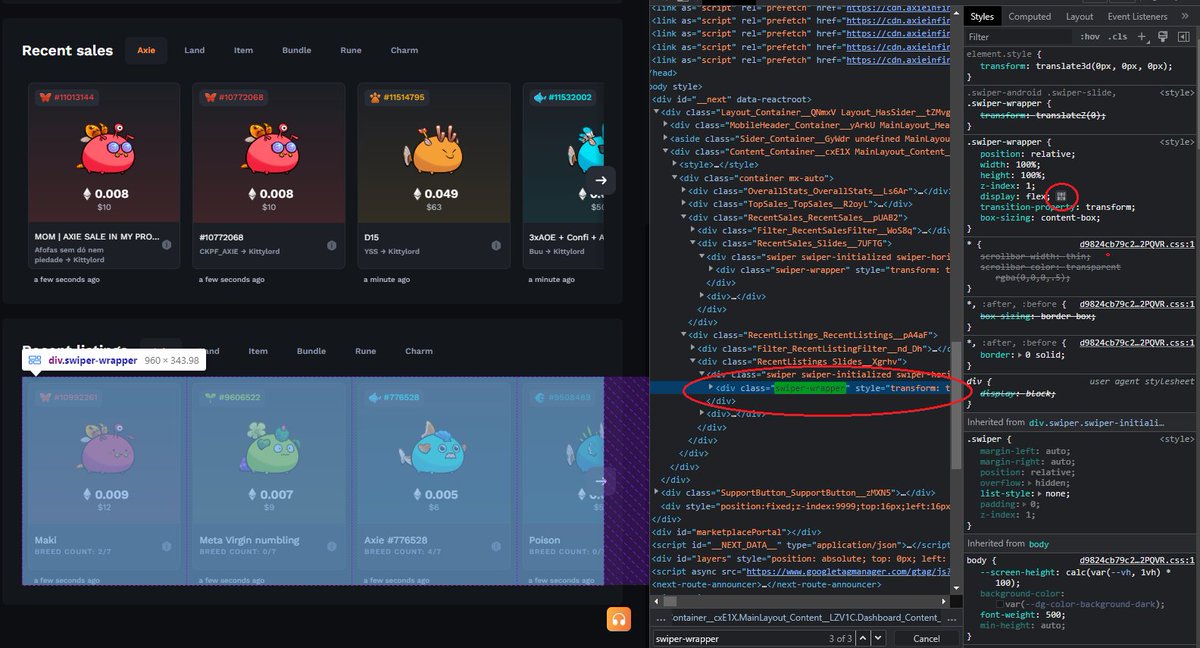Click the #10772068 ID badge
Screen dimensions: 1200x648
(234, 98)
